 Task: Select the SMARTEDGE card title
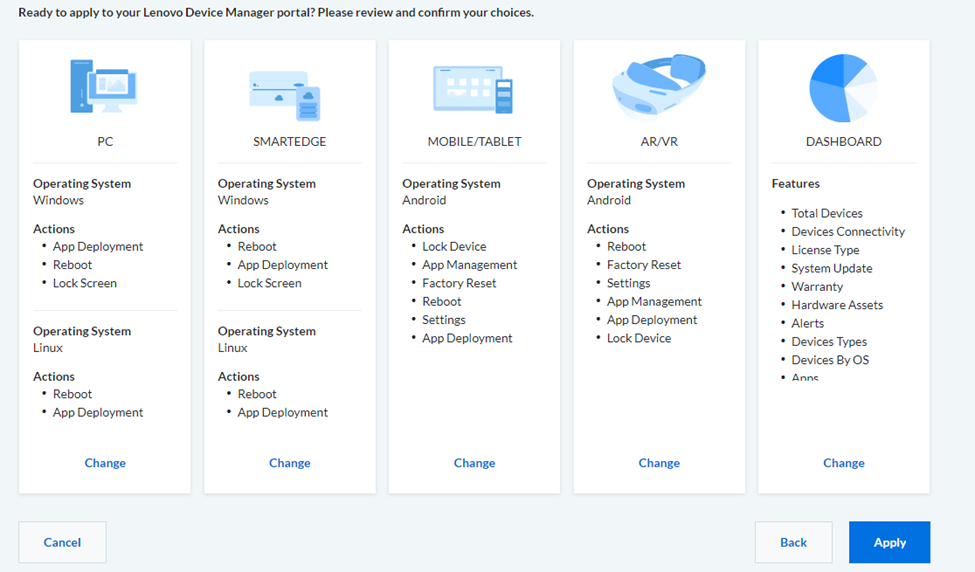pos(290,142)
